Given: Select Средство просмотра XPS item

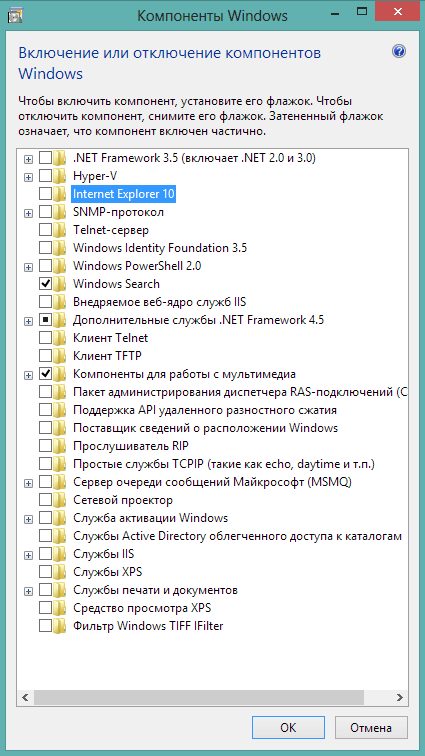Looking at the screenshot, I should (x=142, y=608).
